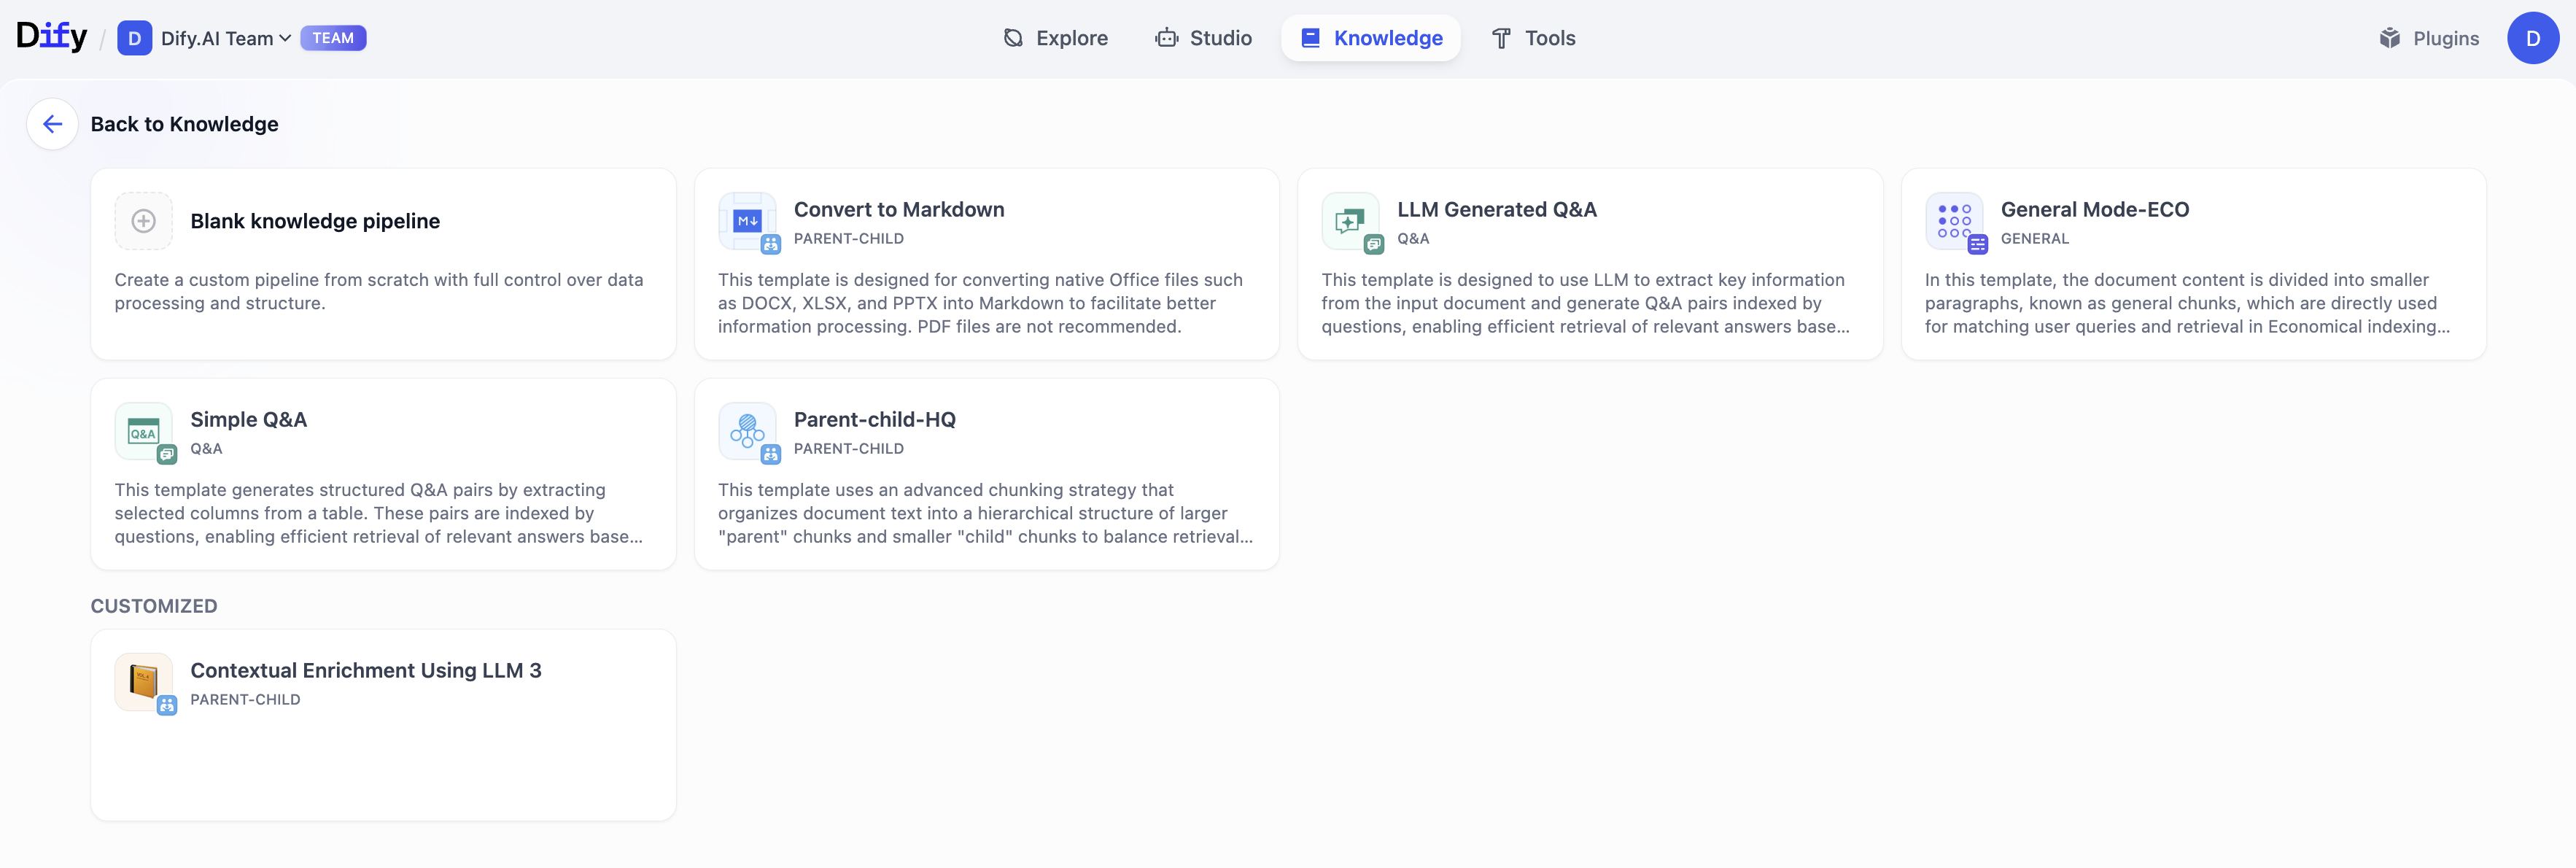This screenshot has height=868, width=2576.
Task: Select the Contextual Enrichment Using LLM 3 title
Action: pos(366,670)
